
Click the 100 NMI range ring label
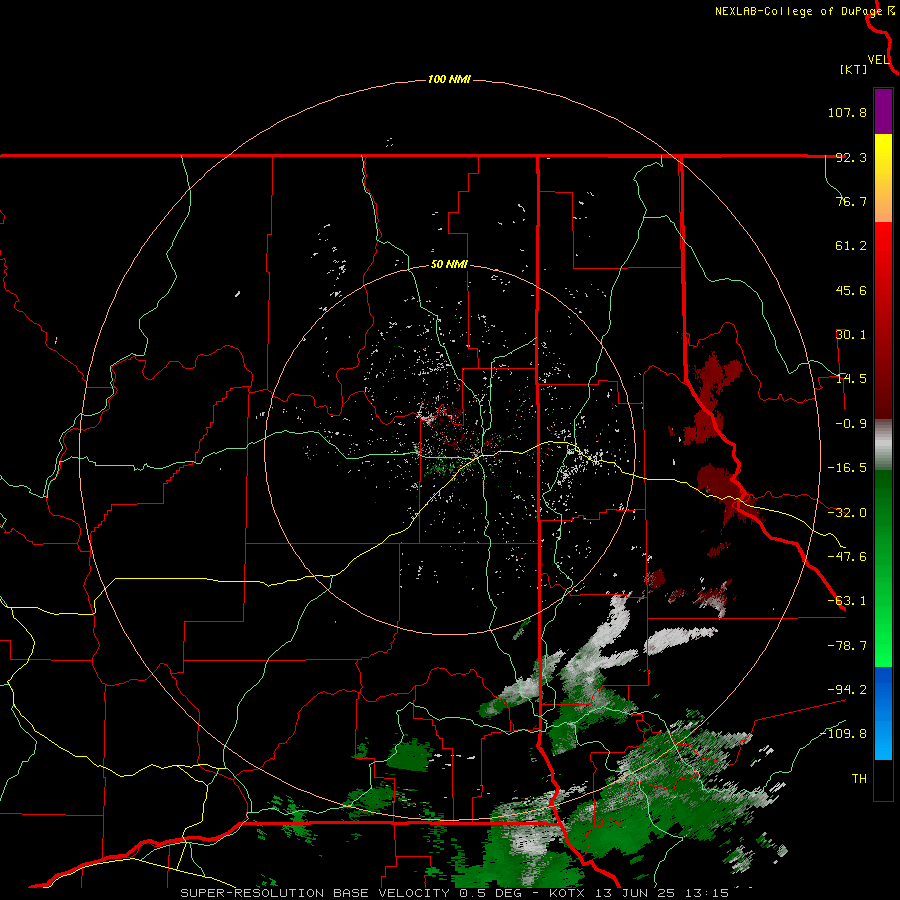pos(449,79)
